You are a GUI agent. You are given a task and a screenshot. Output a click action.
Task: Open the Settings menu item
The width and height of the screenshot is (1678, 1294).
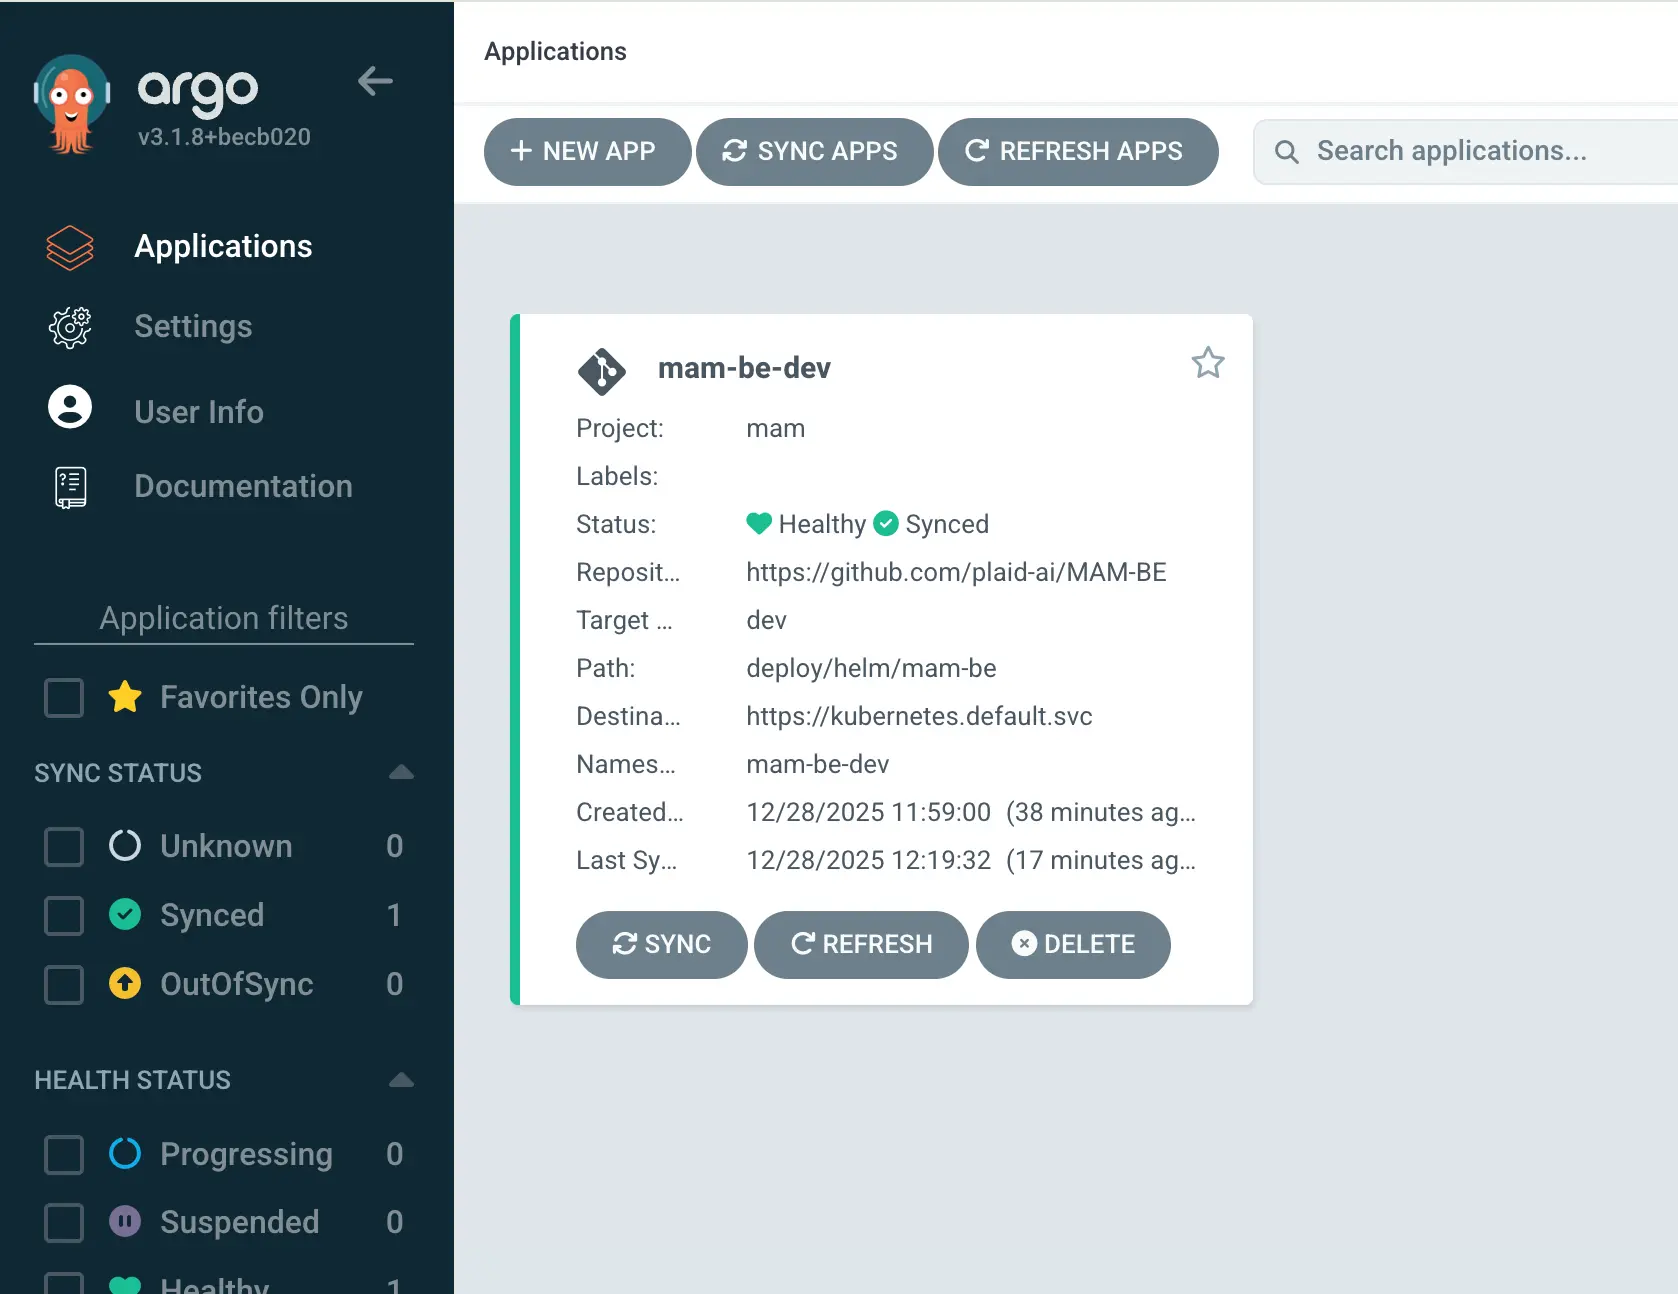(193, 327)
